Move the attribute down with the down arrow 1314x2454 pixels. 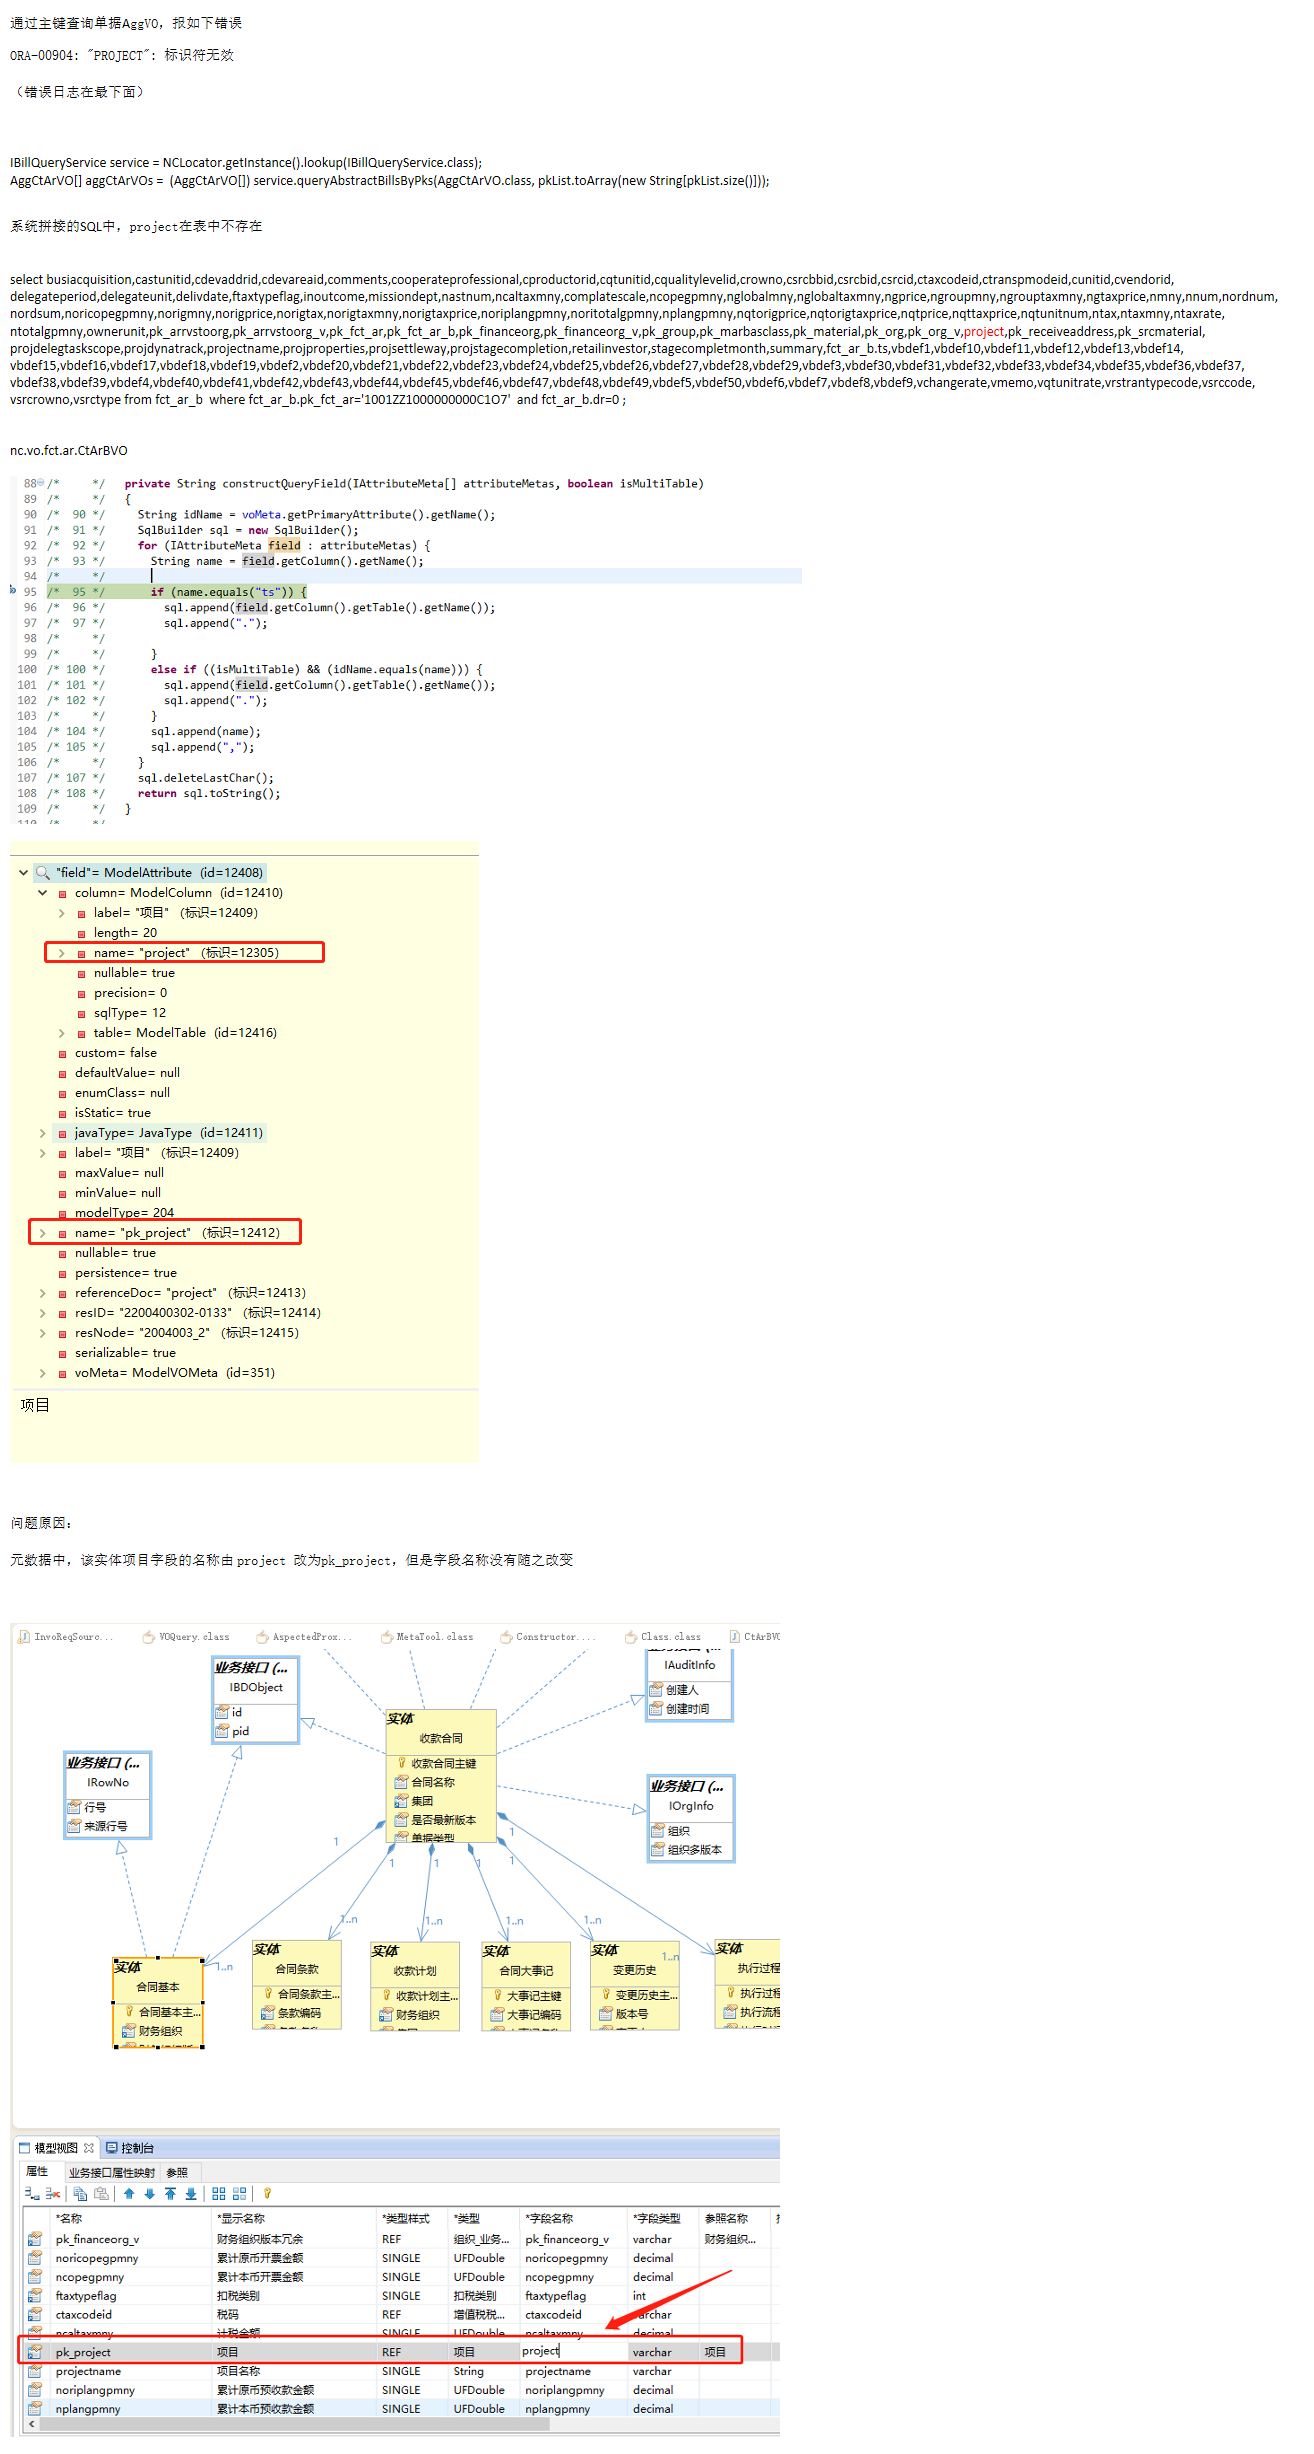[150, 2193]
